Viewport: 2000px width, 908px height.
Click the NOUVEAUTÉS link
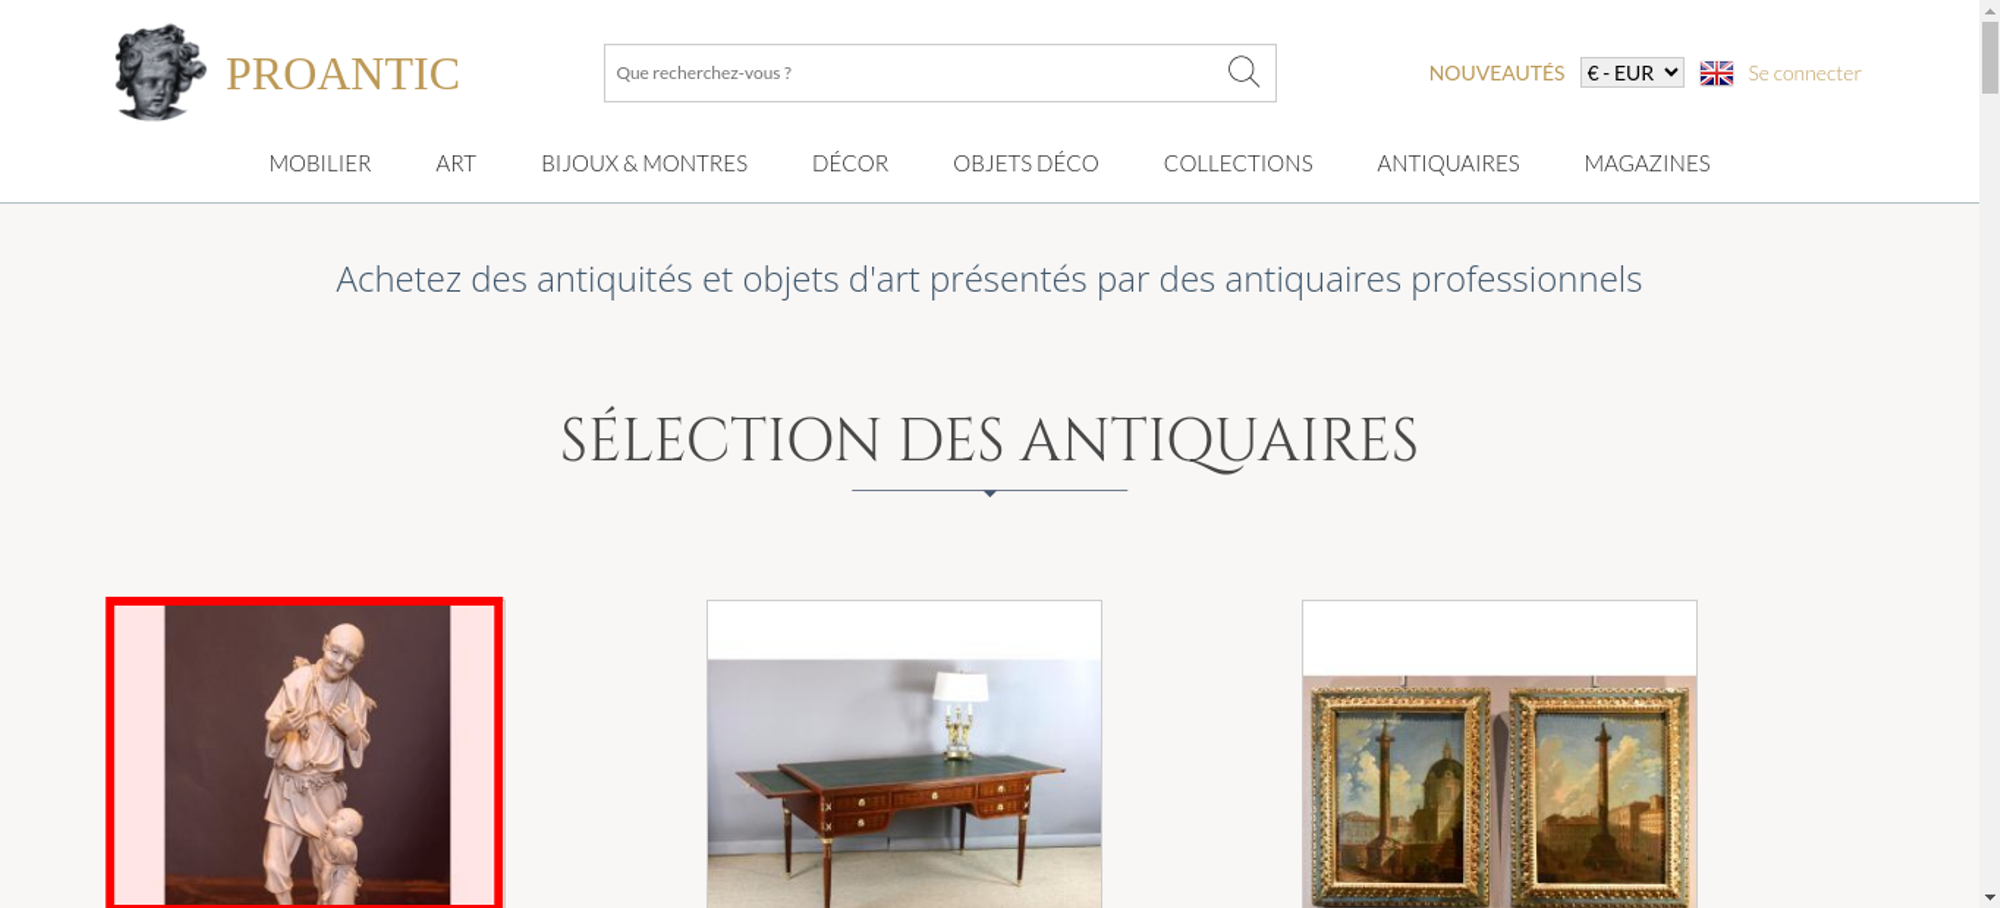pos(1496,73)
